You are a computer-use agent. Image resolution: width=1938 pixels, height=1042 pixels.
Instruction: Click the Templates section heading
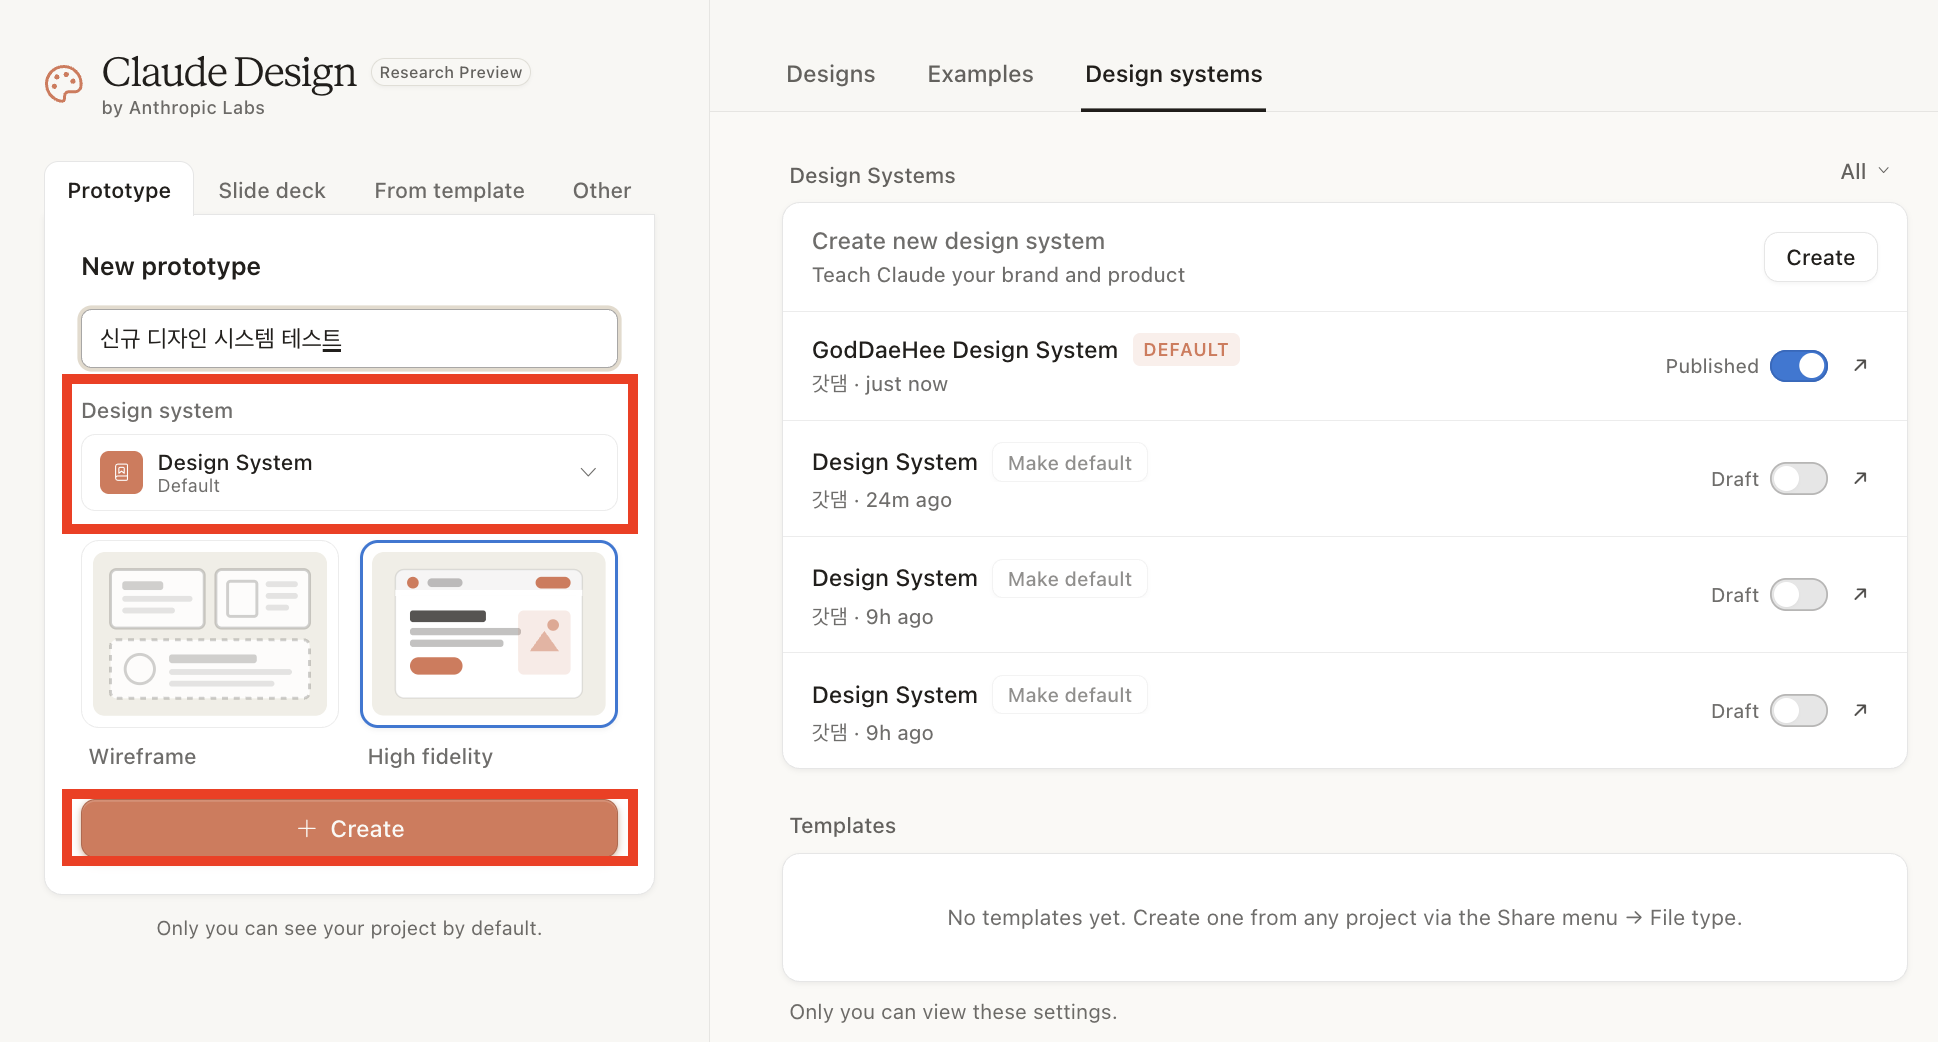click(x=842, y=826)
